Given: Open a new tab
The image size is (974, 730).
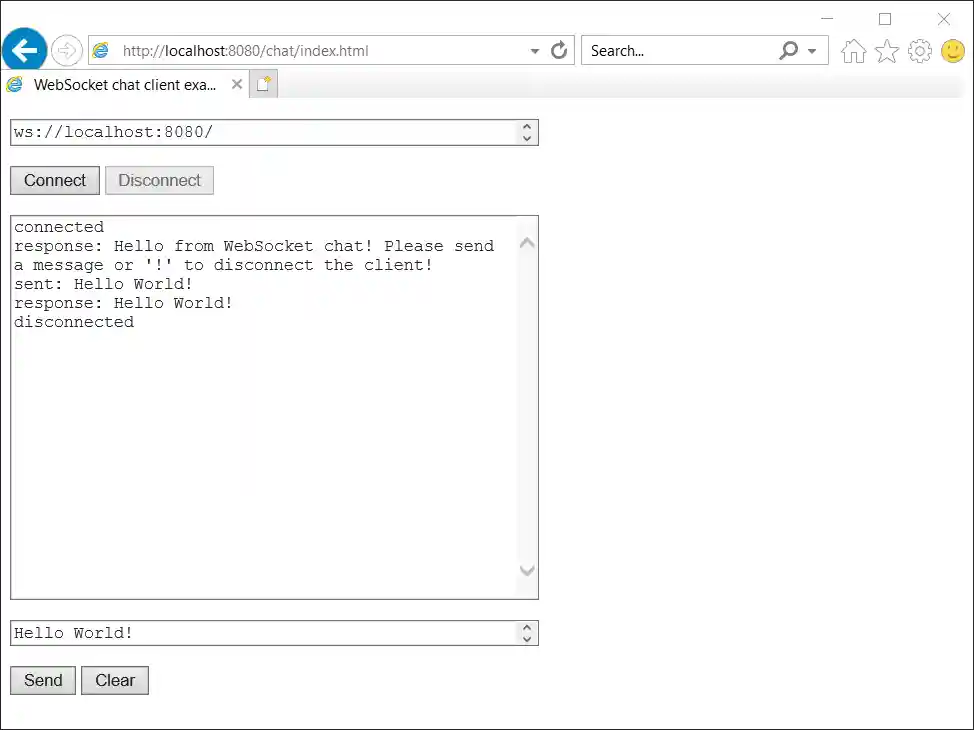Looking at the screenshot, I should [263, 85].
